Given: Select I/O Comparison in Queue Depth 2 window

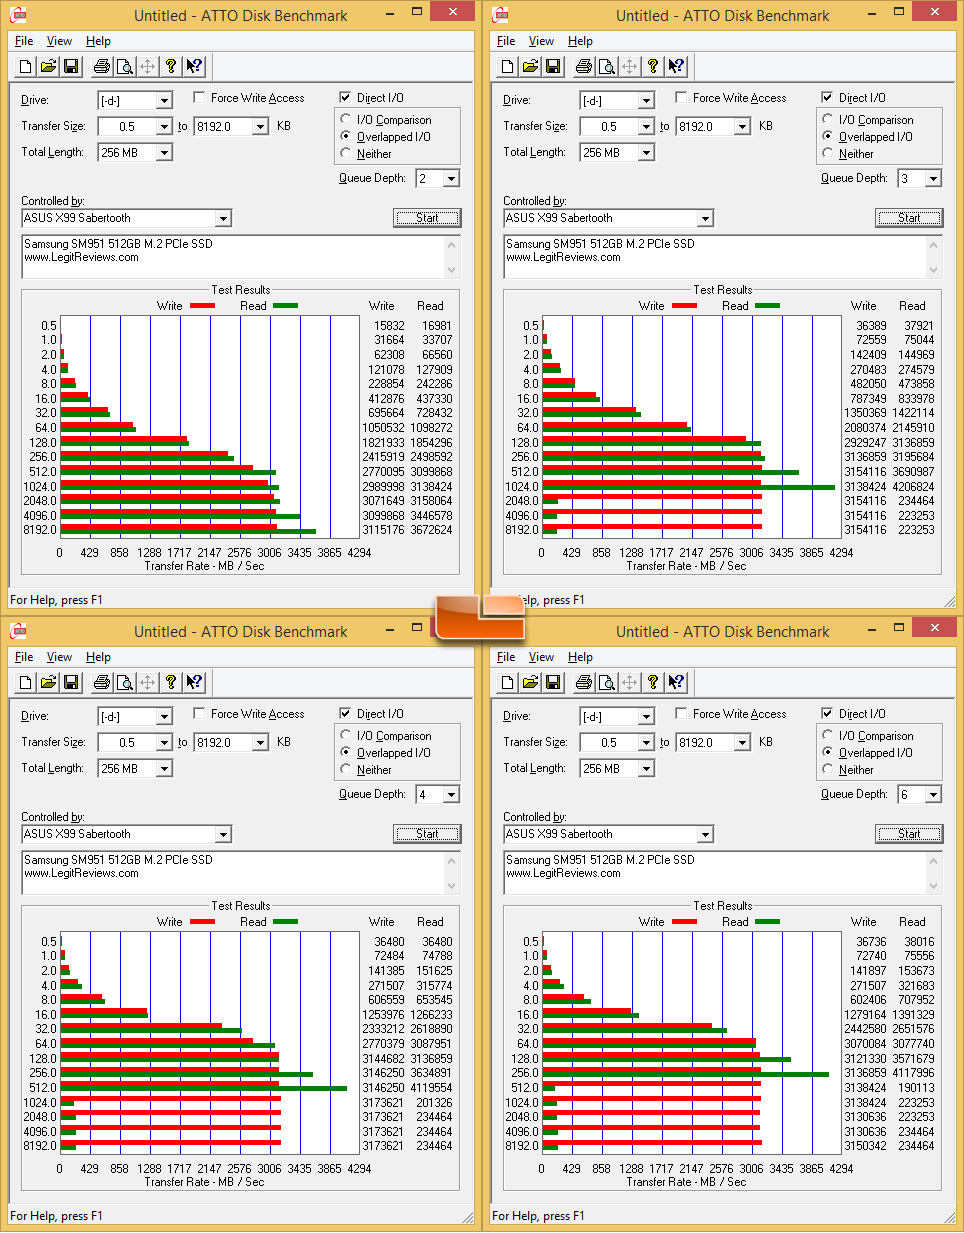Looking at the screenshot, I should click(x=347, y=119).
